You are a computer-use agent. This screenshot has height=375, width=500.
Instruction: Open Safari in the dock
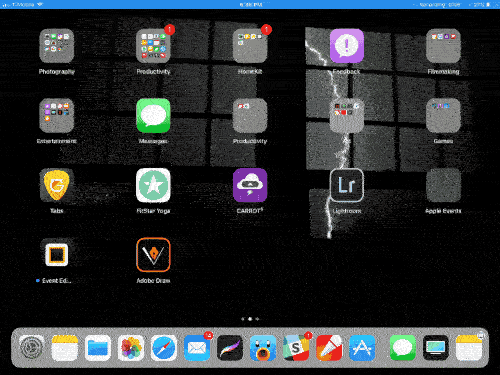[164, 348]
